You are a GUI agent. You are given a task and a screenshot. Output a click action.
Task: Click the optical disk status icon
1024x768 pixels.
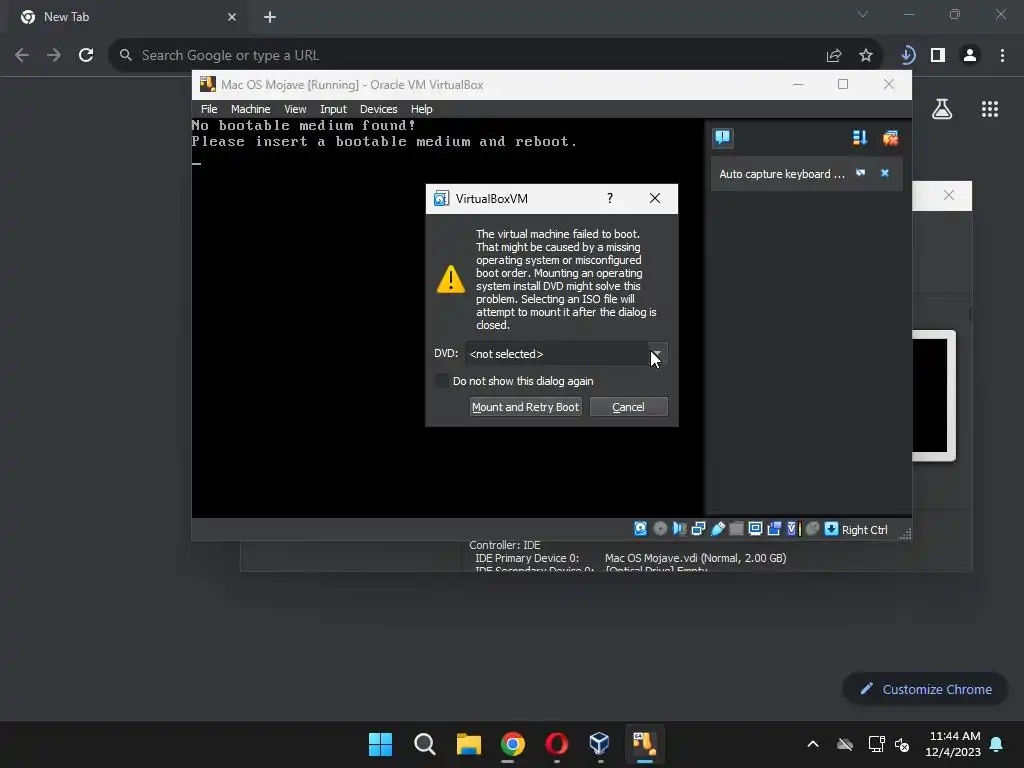(660, 529)
